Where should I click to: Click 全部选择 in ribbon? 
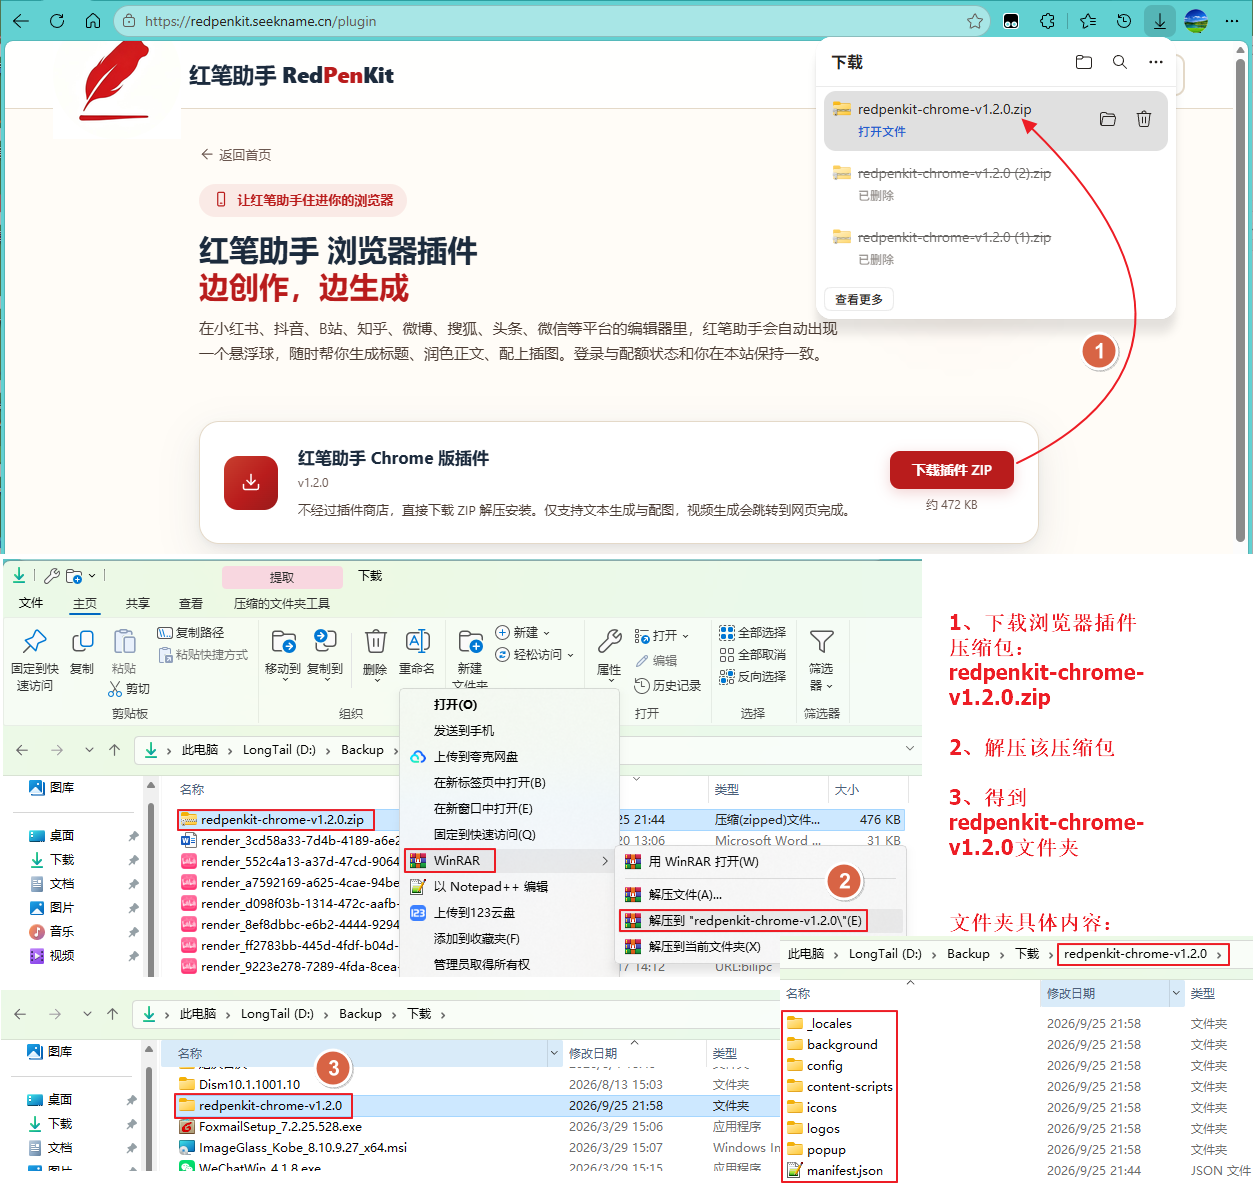click(753, 633)
